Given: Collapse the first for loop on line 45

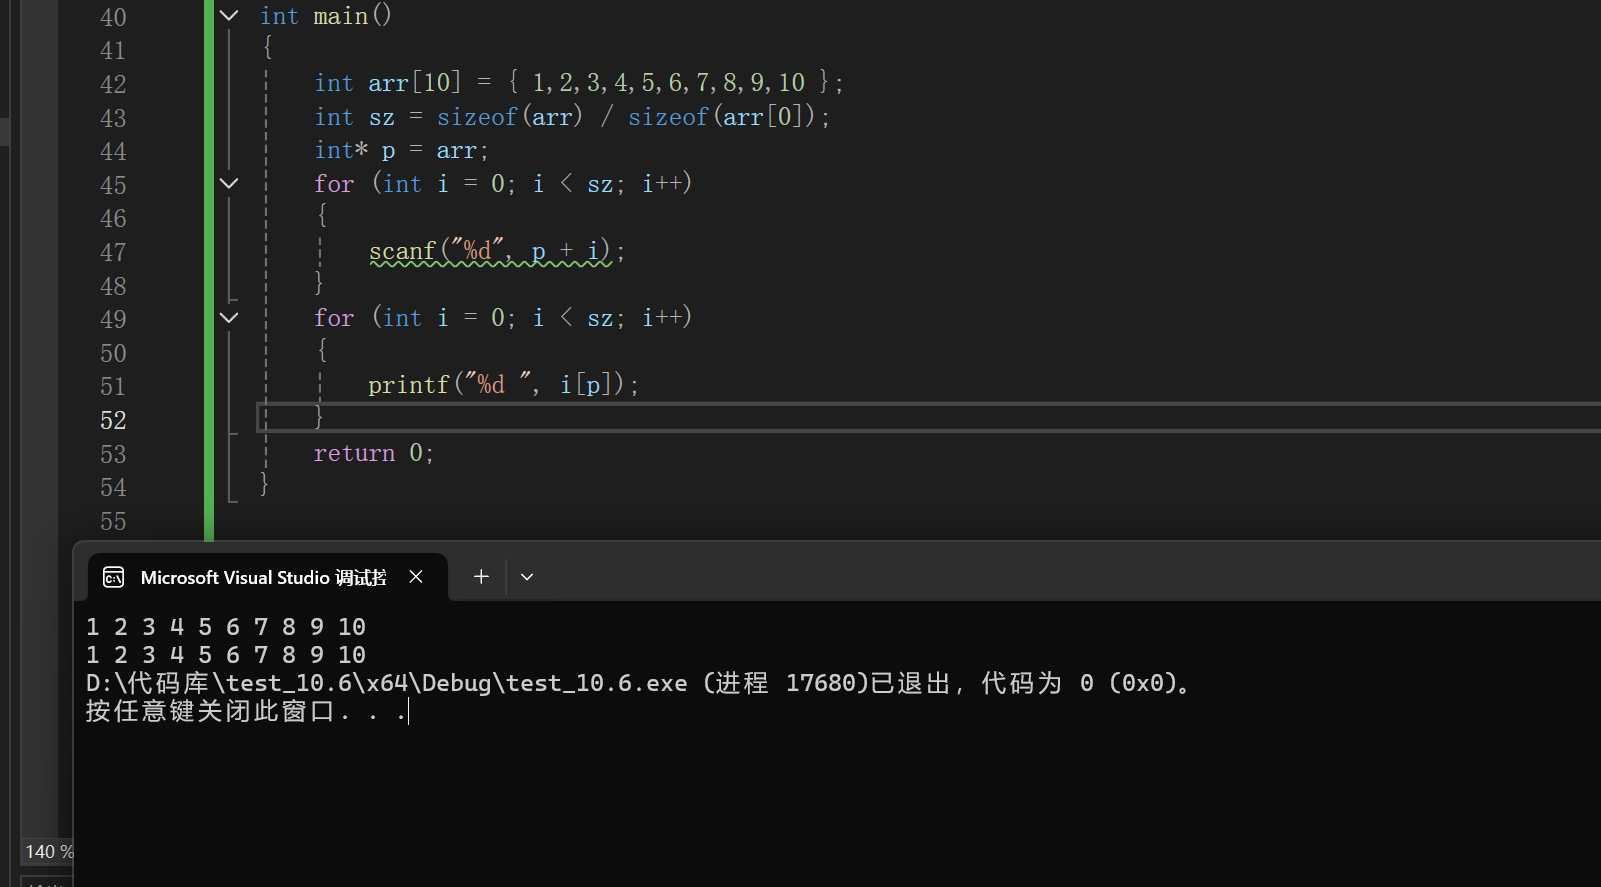Looking at the screenshot, I should tap(229, 183).
